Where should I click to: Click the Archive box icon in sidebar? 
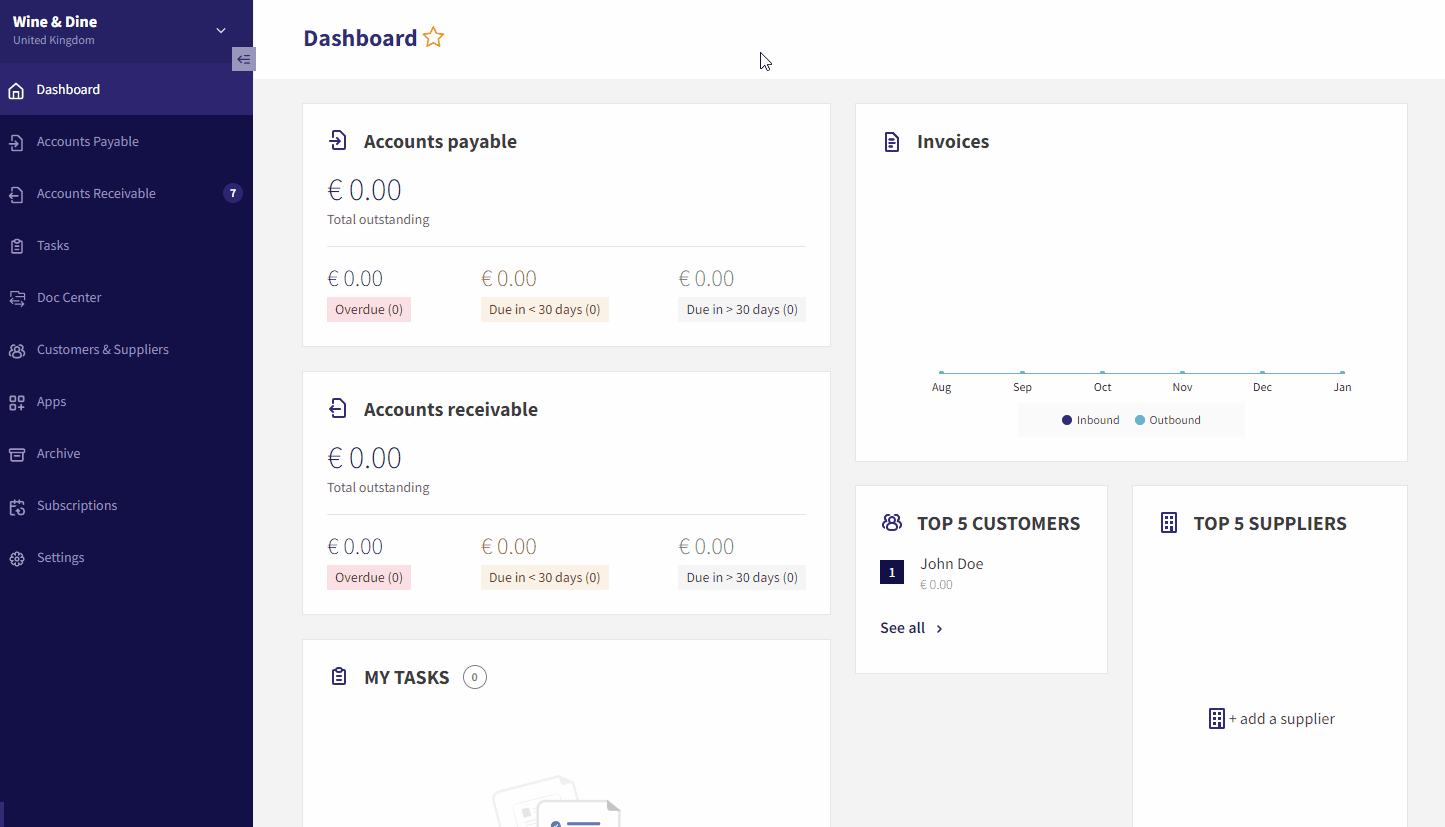(16, 454)
